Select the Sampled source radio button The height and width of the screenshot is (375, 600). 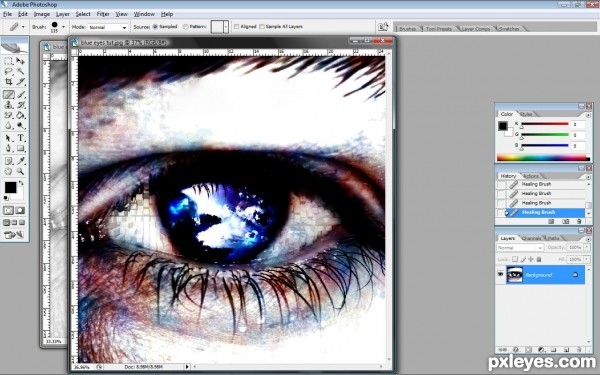tap(155, 27)
